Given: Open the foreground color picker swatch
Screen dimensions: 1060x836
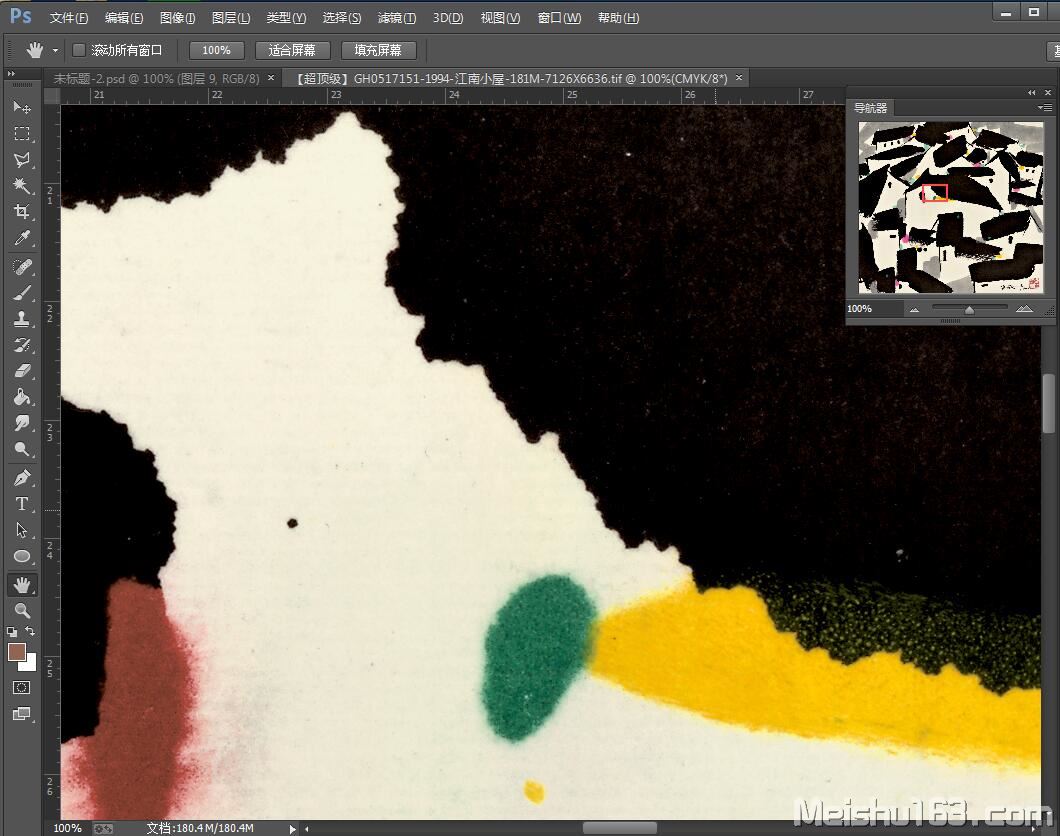Looking at the screenshot, I should point(16,651).
